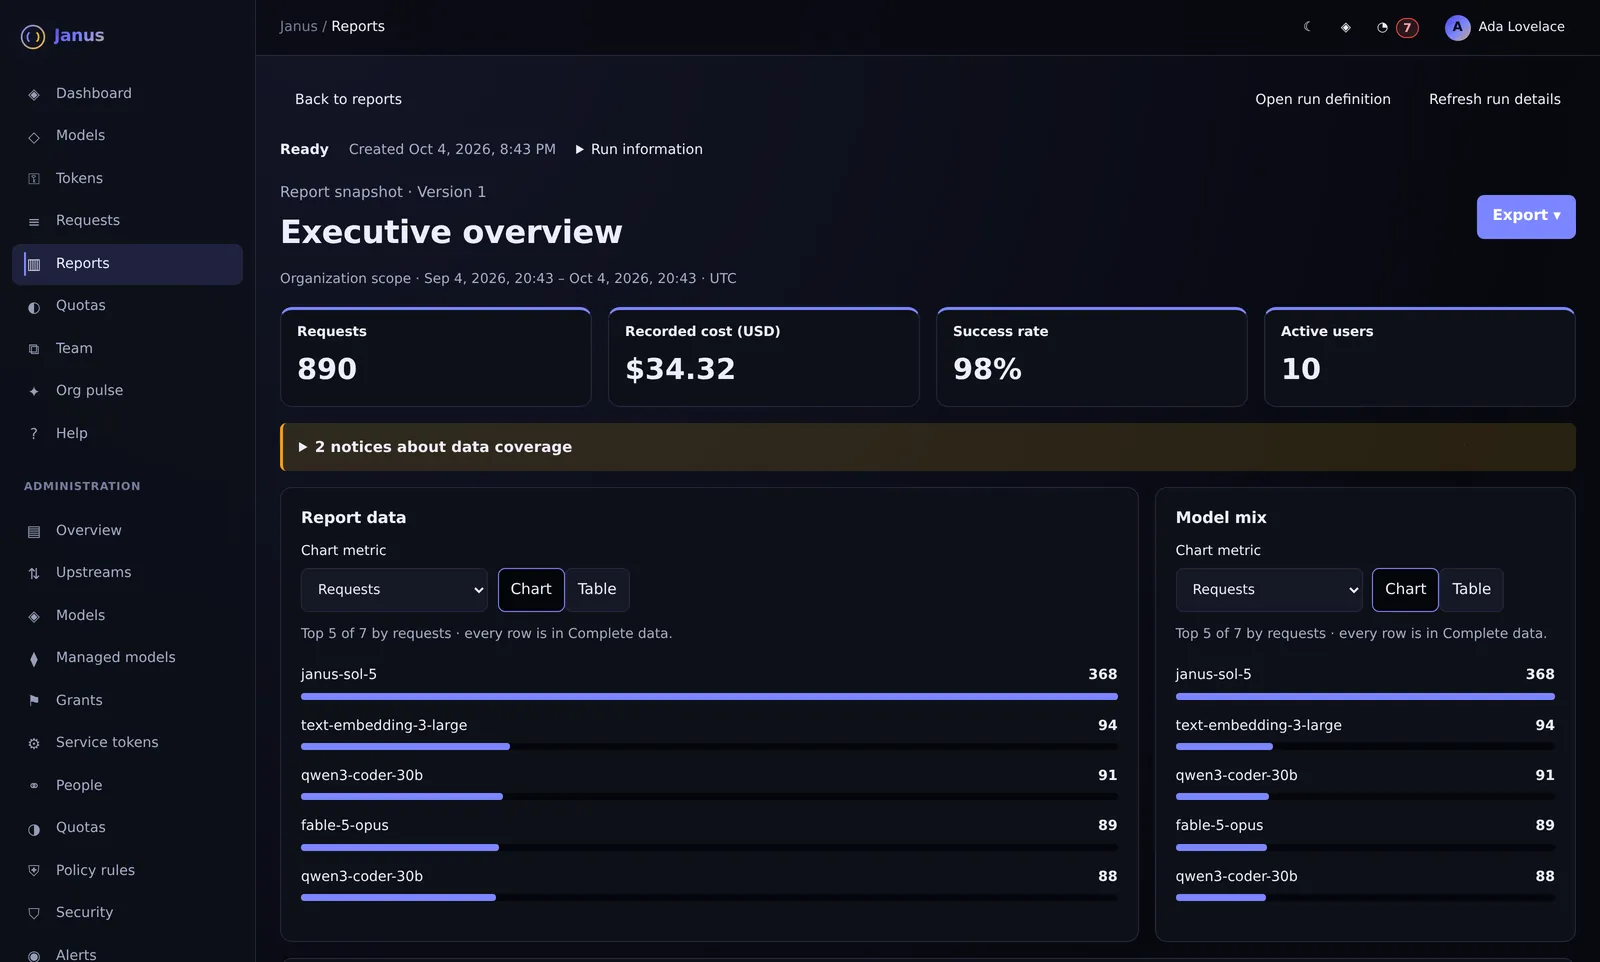
Task: Select Chart view in Report data
Action: [531, 590]
